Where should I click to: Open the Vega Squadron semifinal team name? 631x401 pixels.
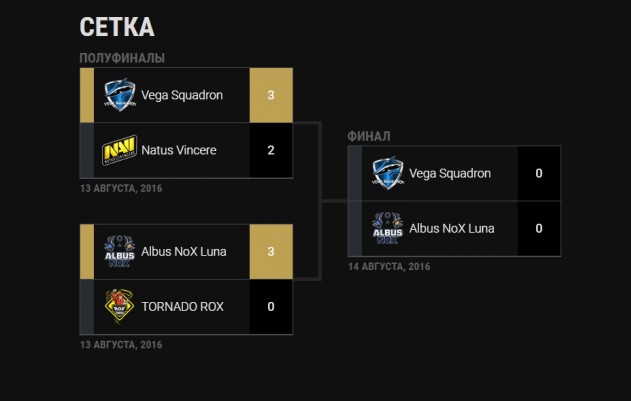pos(182,95)
